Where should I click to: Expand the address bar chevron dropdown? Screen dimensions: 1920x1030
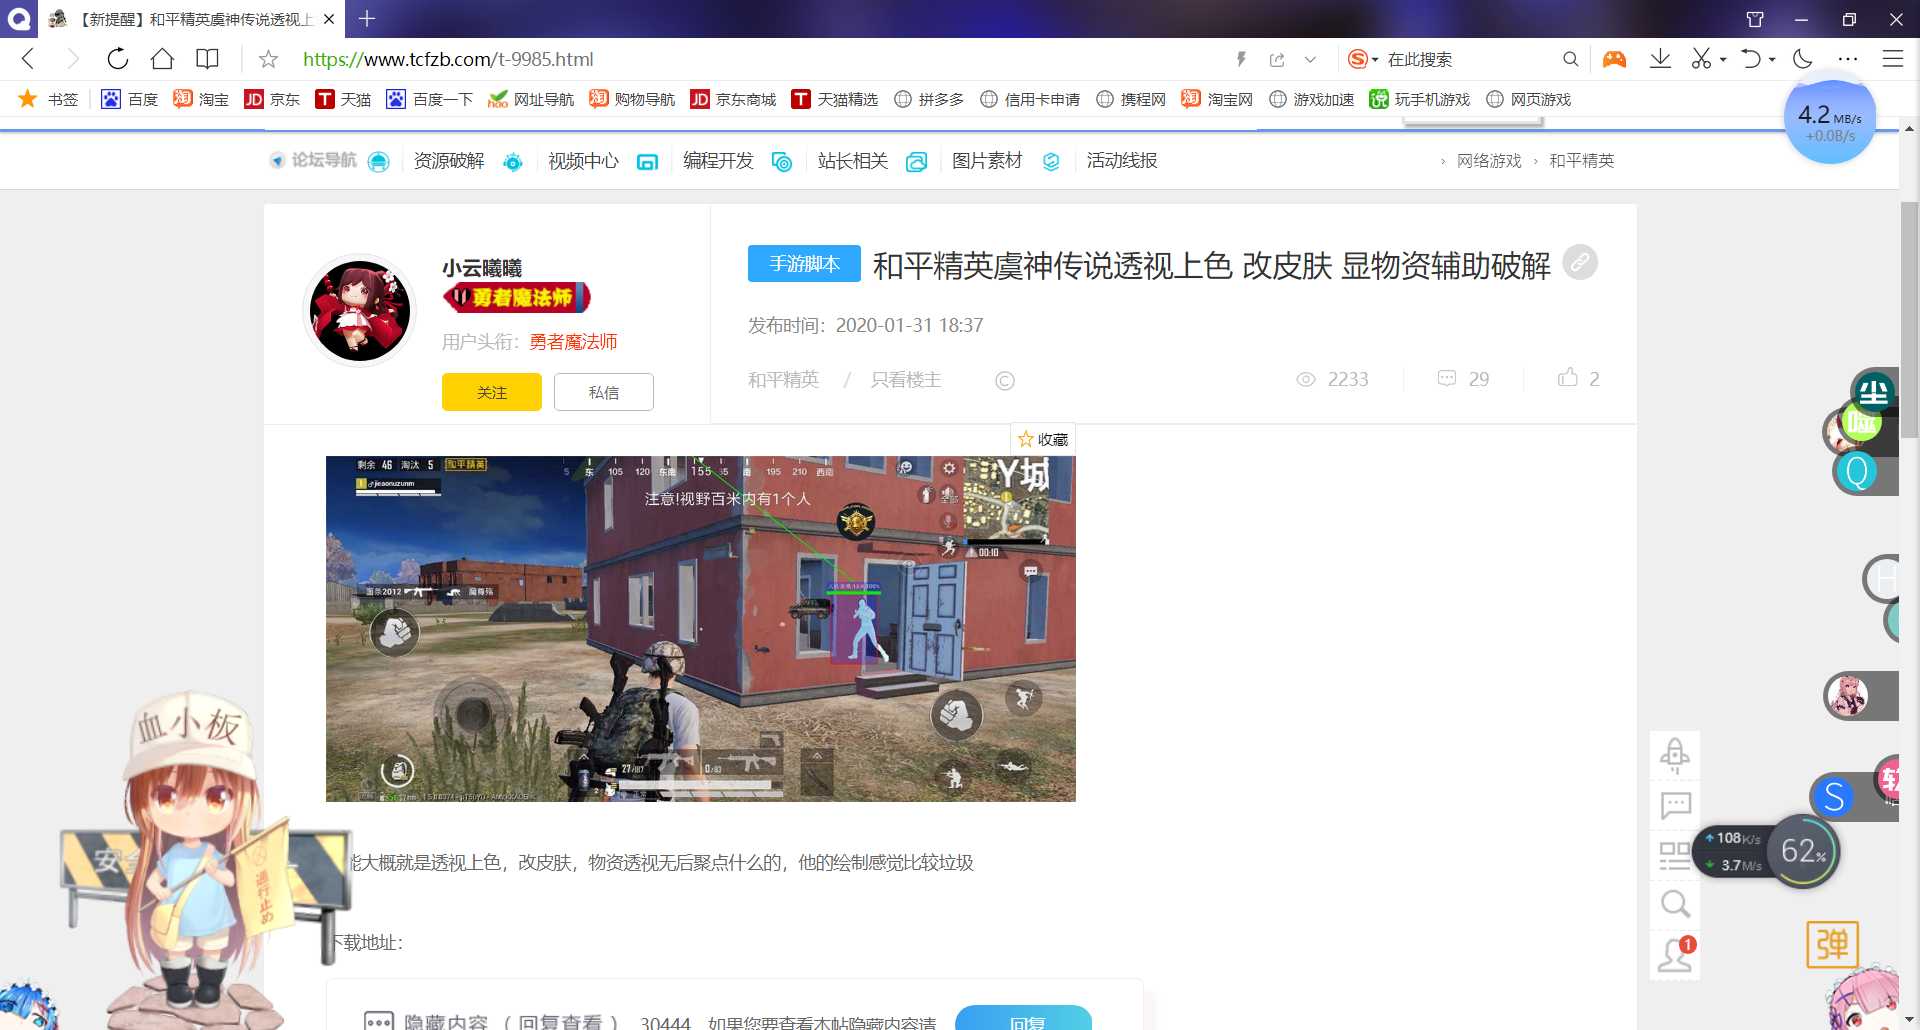[x=1310, y=60]
